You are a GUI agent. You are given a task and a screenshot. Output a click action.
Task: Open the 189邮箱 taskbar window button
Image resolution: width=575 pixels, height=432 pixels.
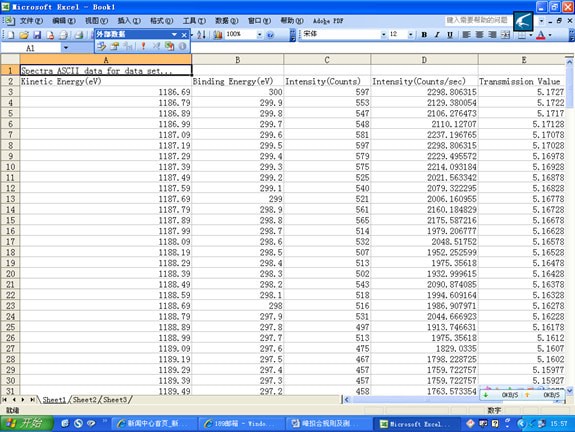pos(242,424)
